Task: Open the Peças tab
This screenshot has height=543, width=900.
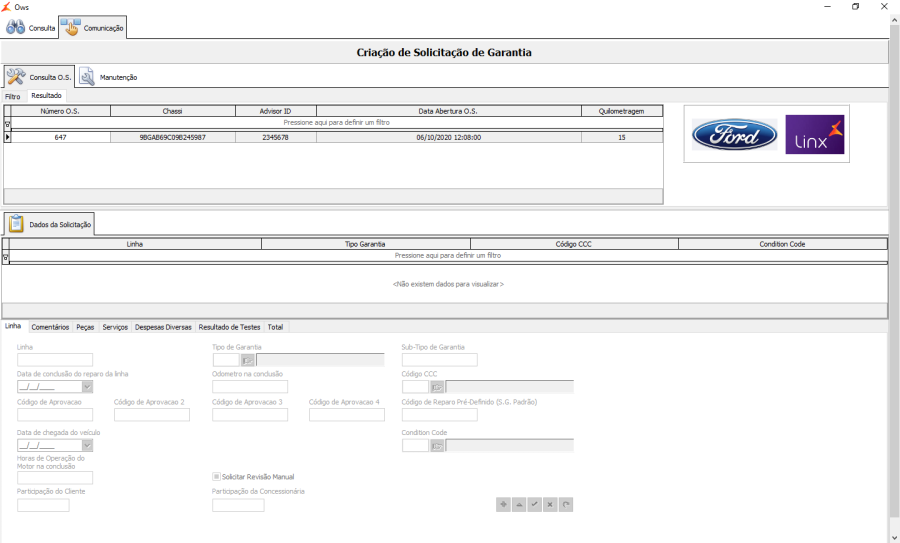Action: 85,327
